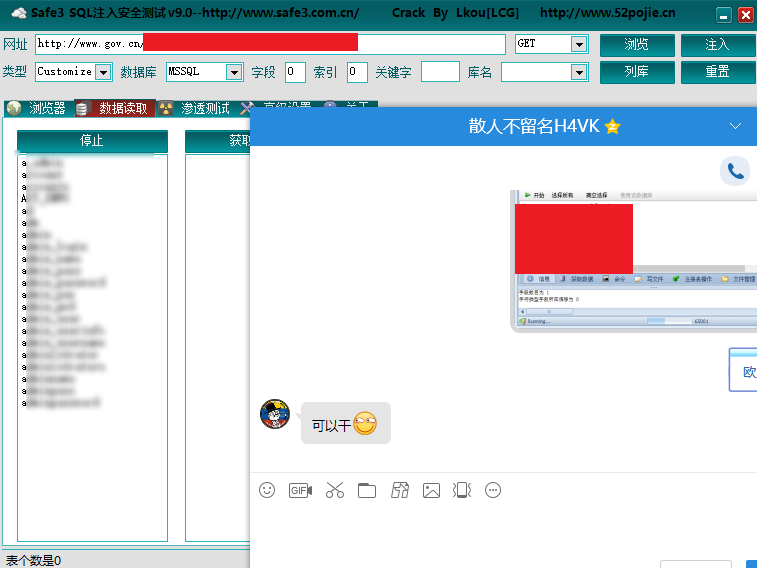Click the 表个数是0 status text

pyautogui.click(x=33, y=560)
